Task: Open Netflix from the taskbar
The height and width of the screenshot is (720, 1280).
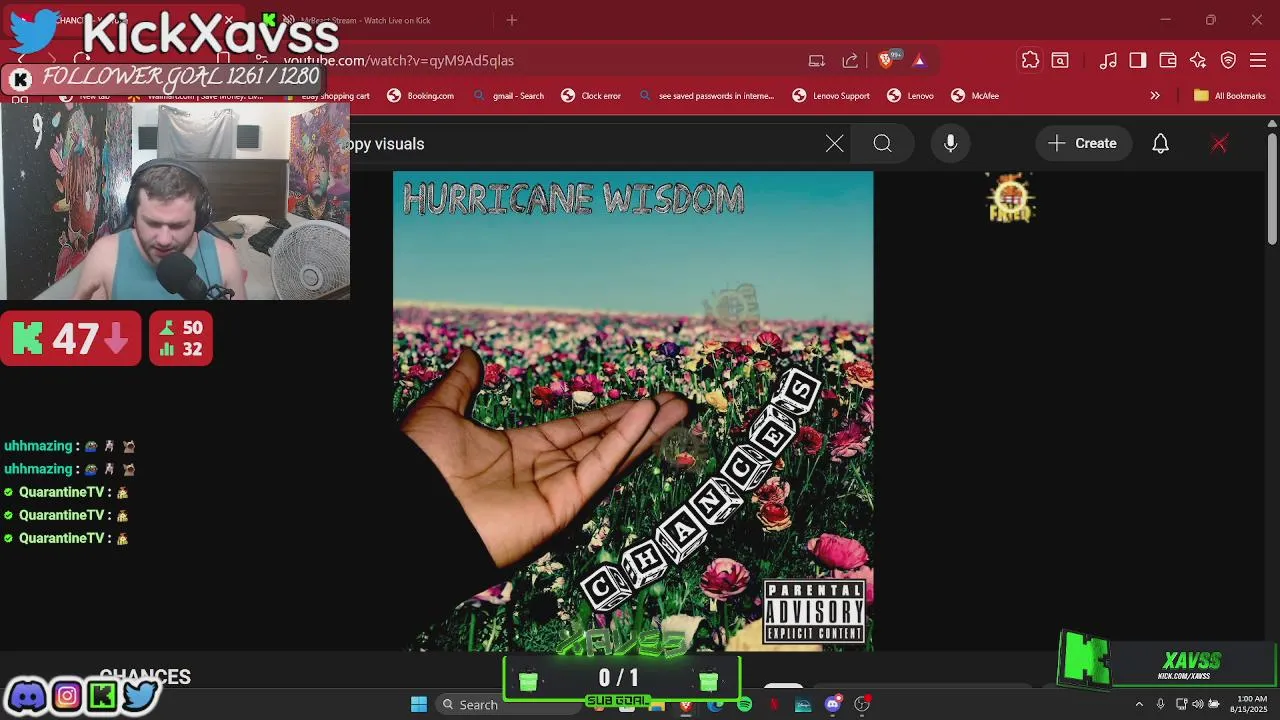Action: tap(773, 705)
